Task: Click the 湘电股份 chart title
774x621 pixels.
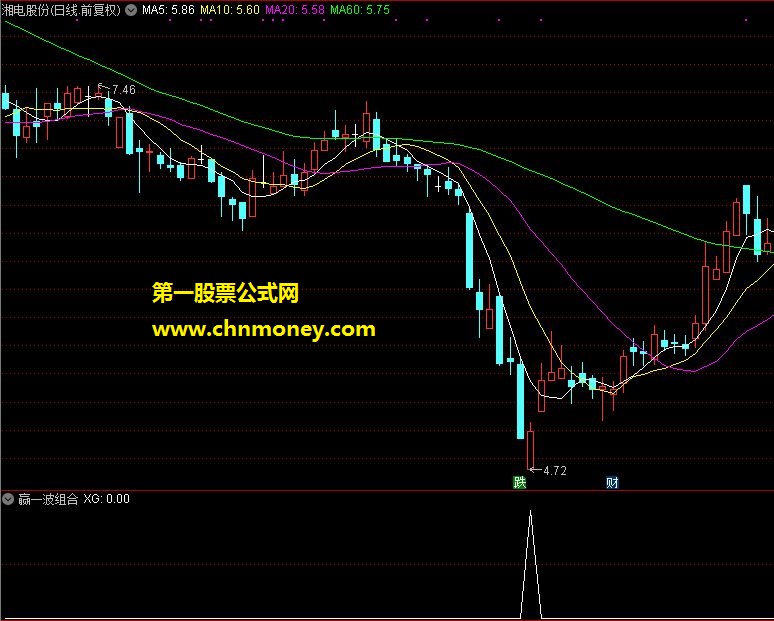Action: (61, 10)
